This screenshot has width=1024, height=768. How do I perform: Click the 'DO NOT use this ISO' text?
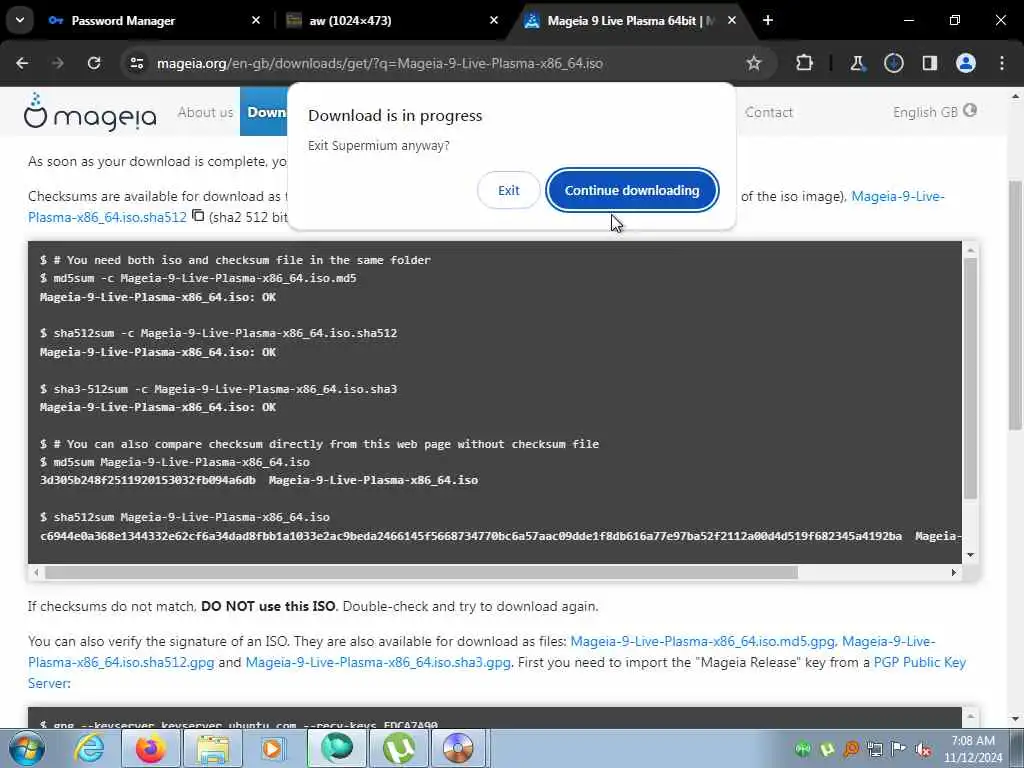tap(268, 606)
